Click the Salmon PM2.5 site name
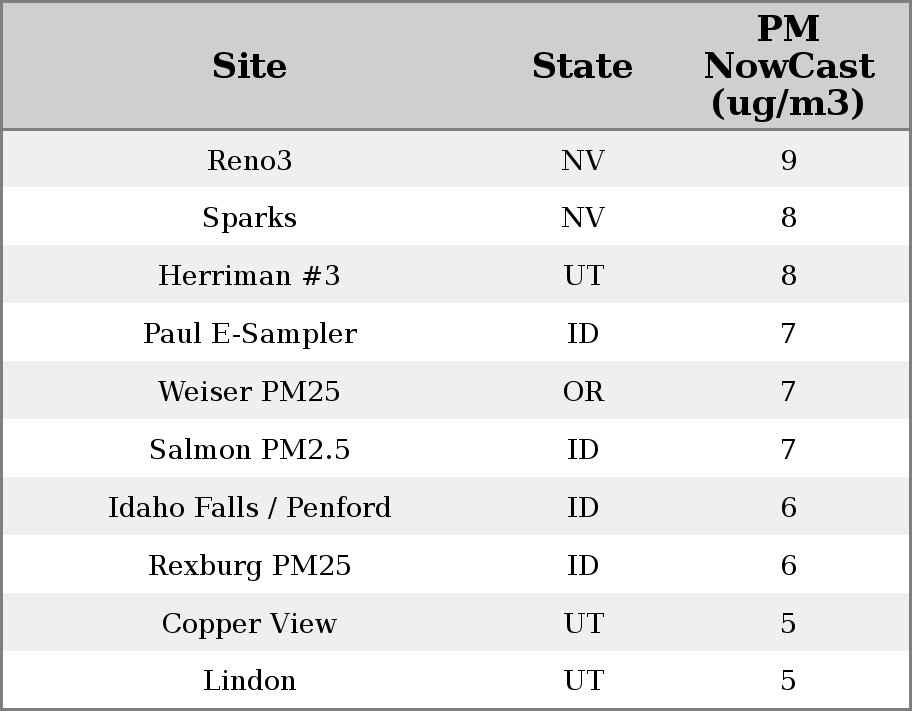The image size is (912, 711). coord(249,450)
